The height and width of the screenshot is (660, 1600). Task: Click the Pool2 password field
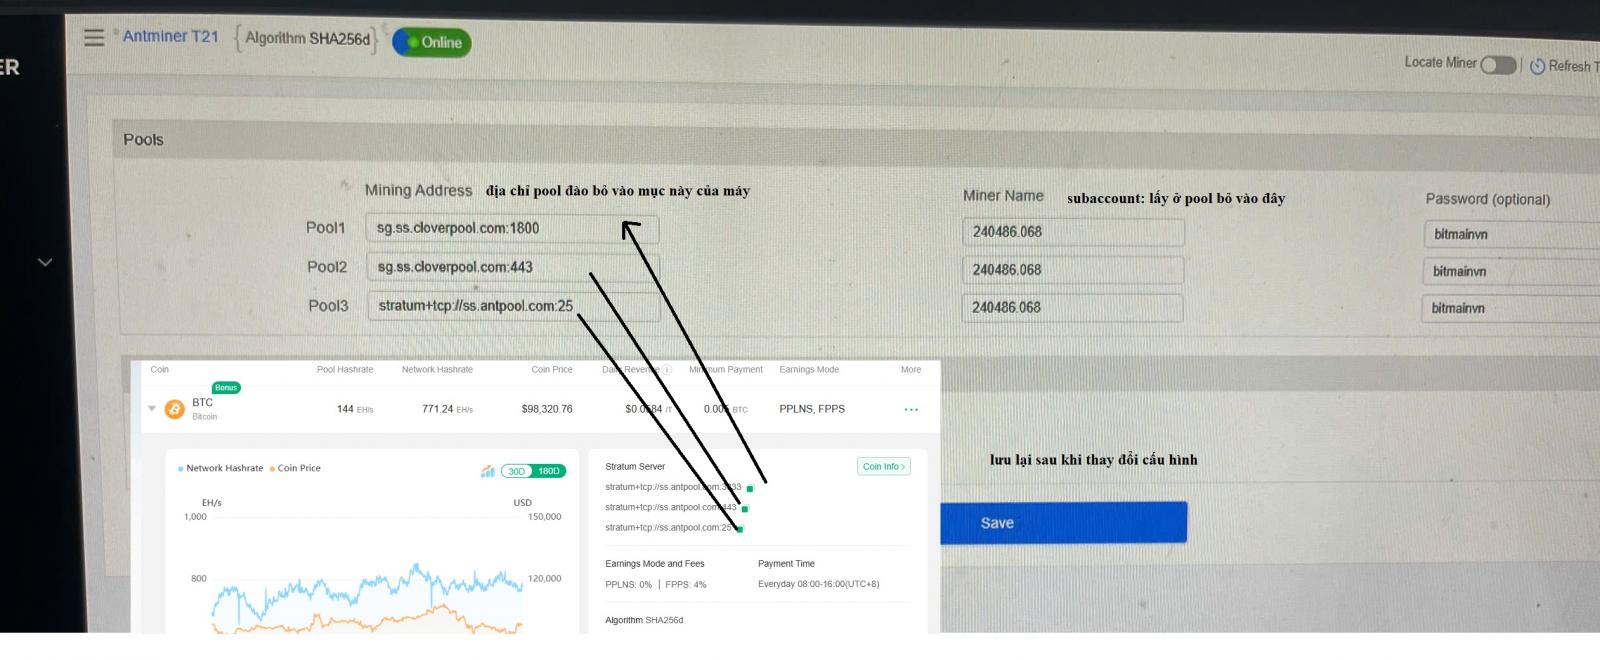(x=1511, y=272)
